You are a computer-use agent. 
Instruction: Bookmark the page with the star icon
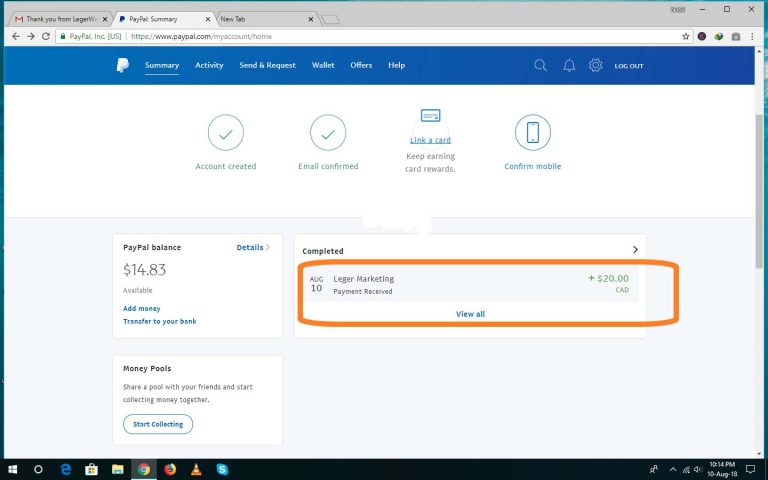coord(686,36)
